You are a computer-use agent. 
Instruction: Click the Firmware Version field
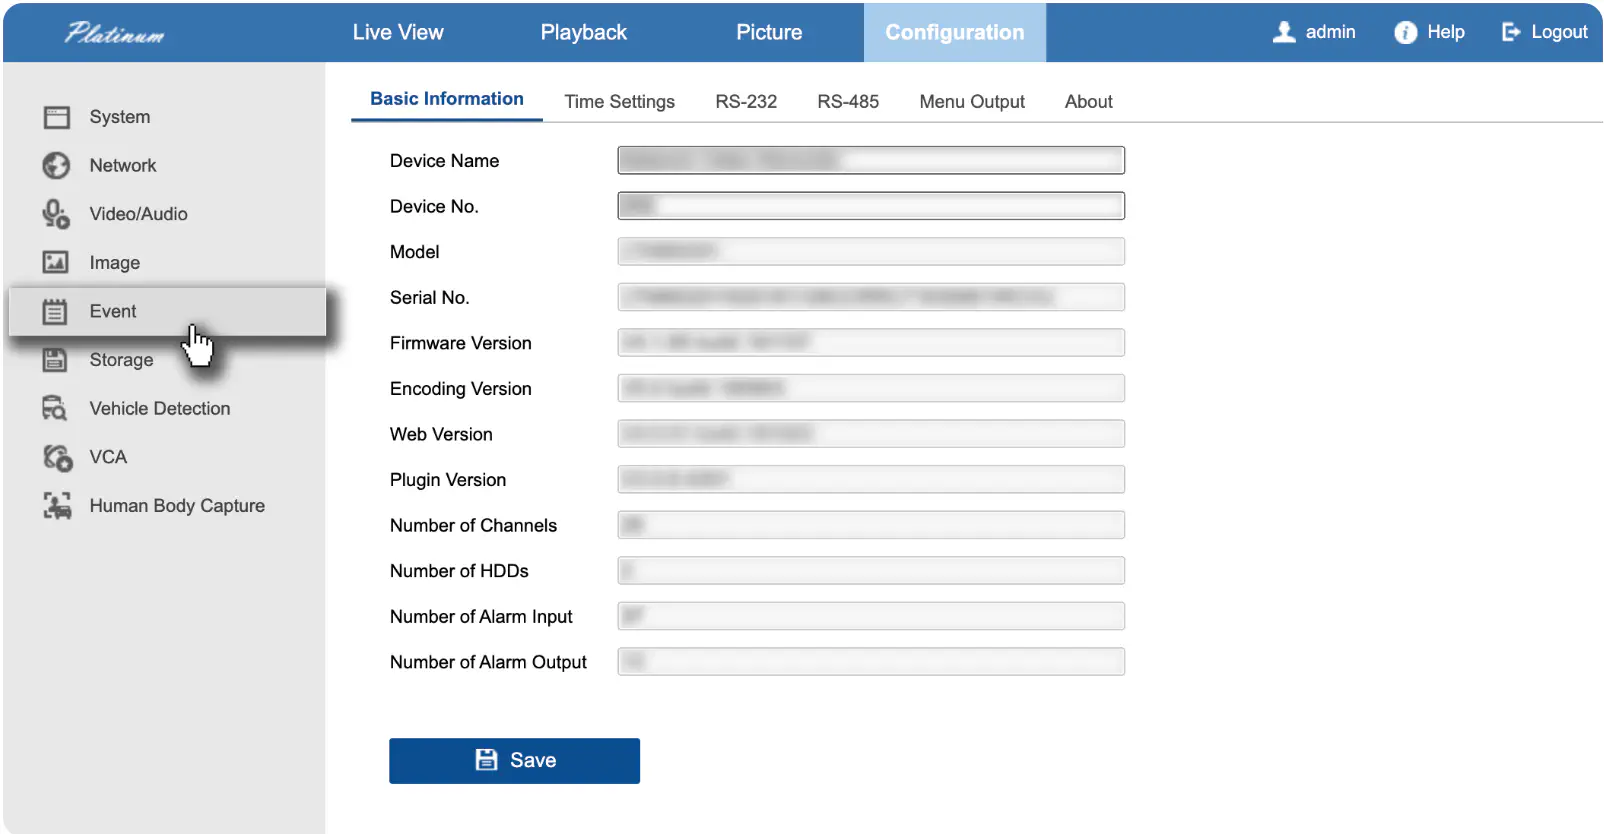[x=871, y=343]
